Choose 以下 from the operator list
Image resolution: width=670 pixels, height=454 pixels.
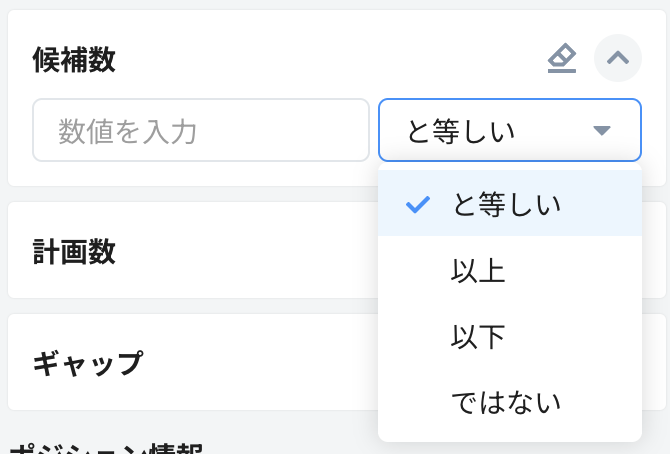478,337
